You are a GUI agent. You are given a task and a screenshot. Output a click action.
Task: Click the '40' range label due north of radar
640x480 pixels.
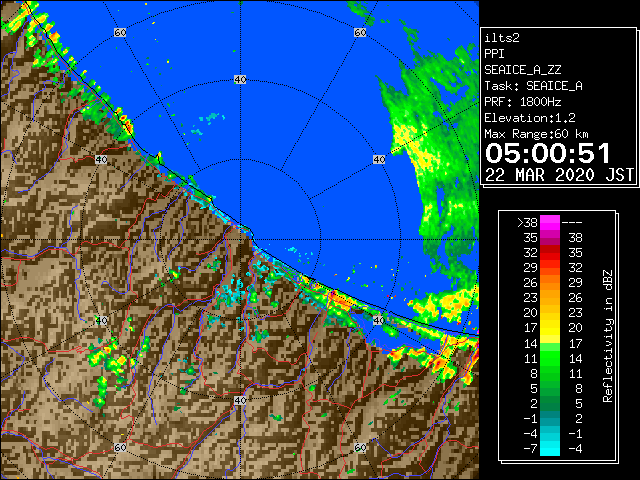(x=240, y=80)
